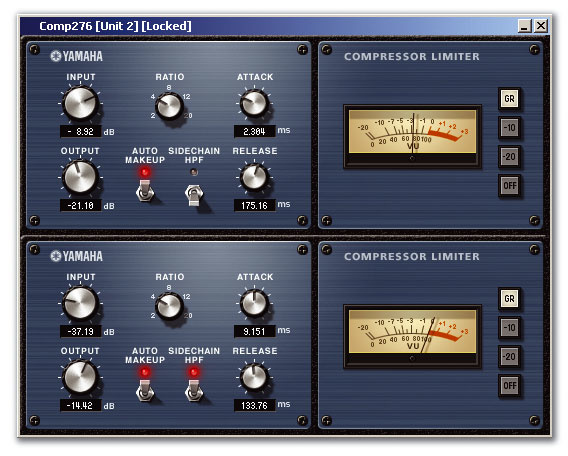
Task: Select -10 meter mode on the lower unit
Action: point(509,327)
